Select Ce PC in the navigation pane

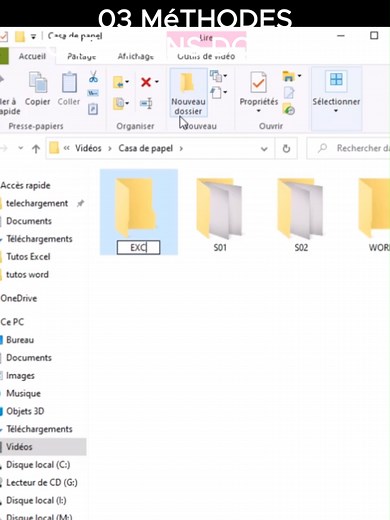[12, 322]
